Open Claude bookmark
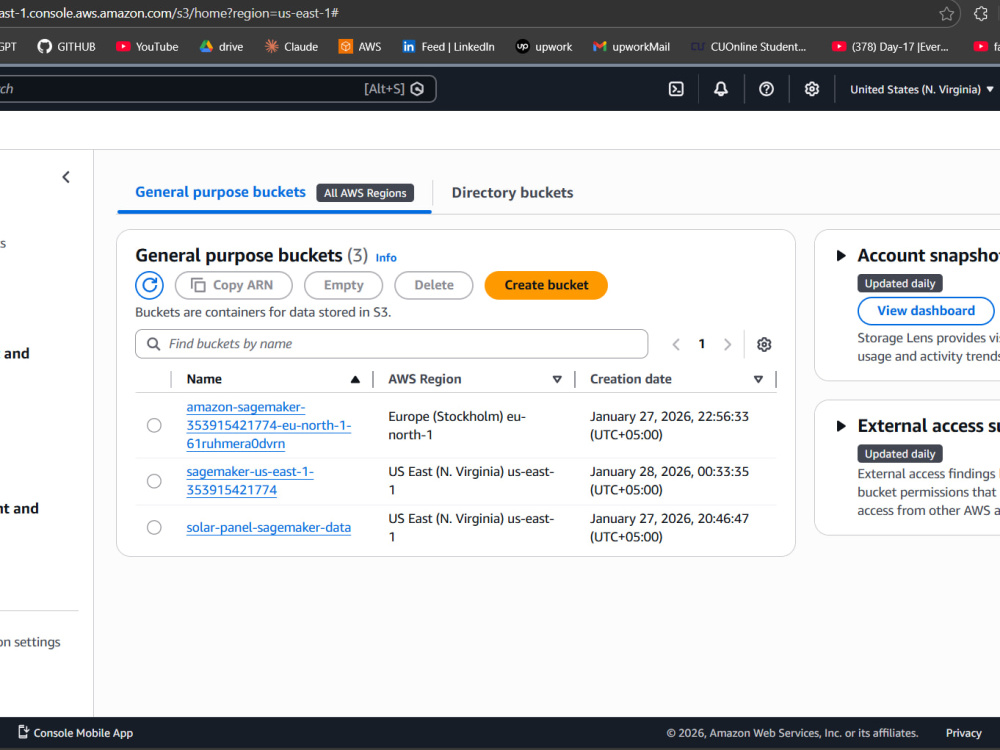The width and height of the screenshot is (1000, 750). 291,47
